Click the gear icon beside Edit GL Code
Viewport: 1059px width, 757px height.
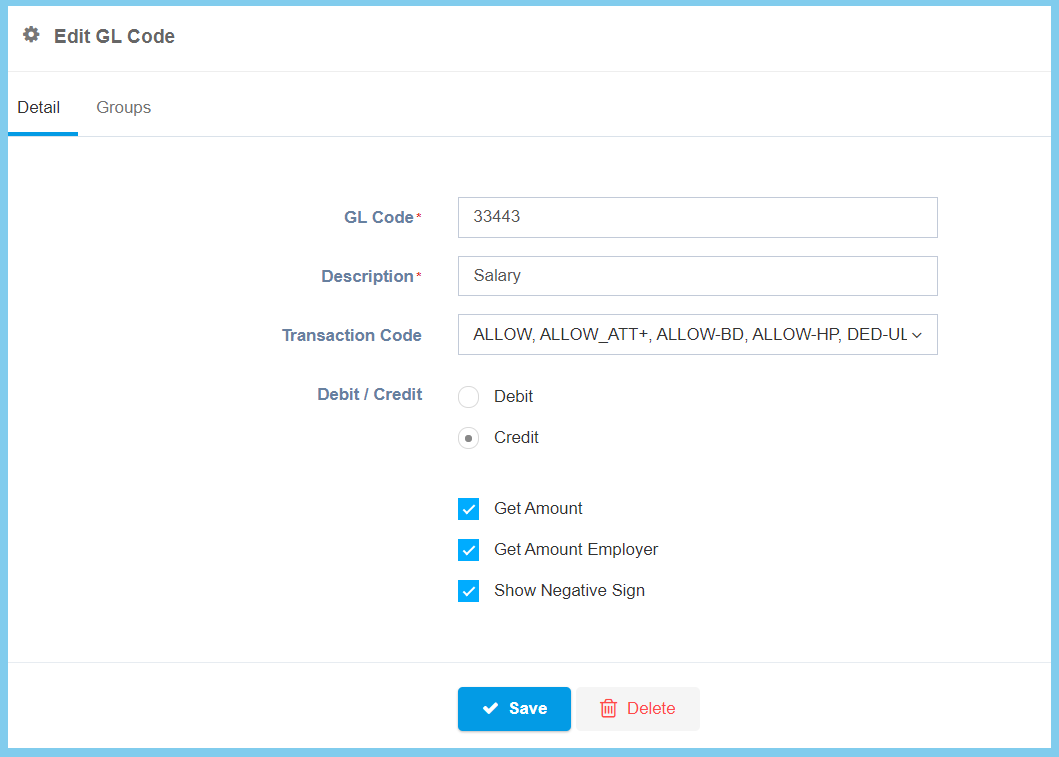[x=32, y=35]
